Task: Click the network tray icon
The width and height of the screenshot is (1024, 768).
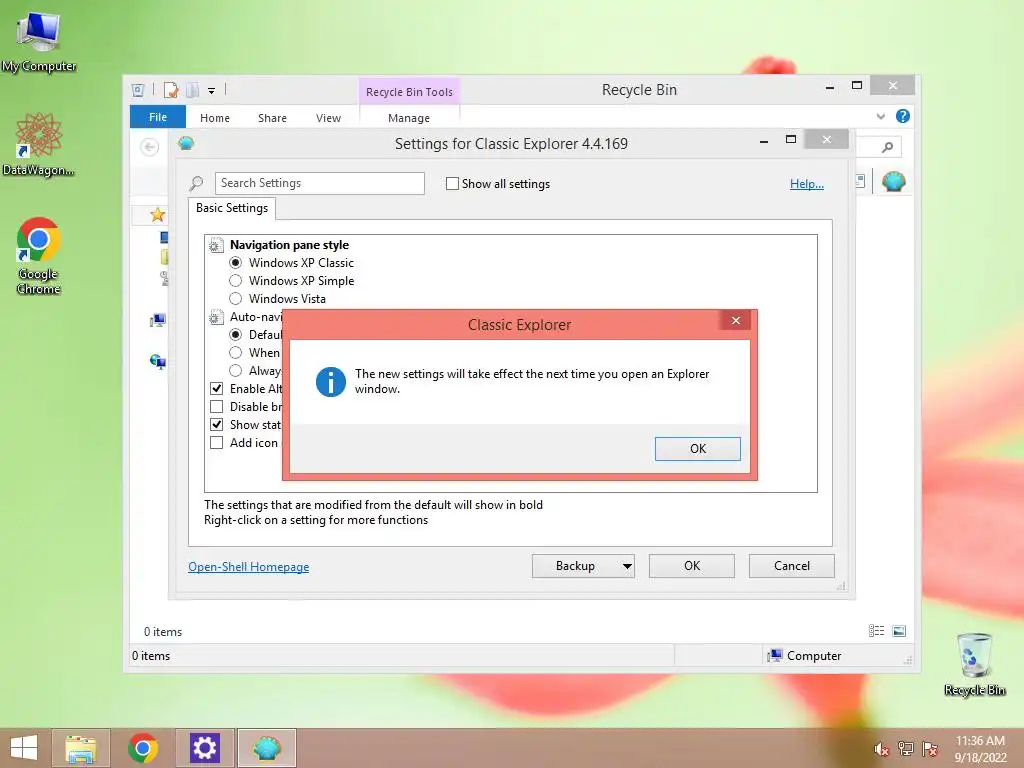Action: (906, 749)
